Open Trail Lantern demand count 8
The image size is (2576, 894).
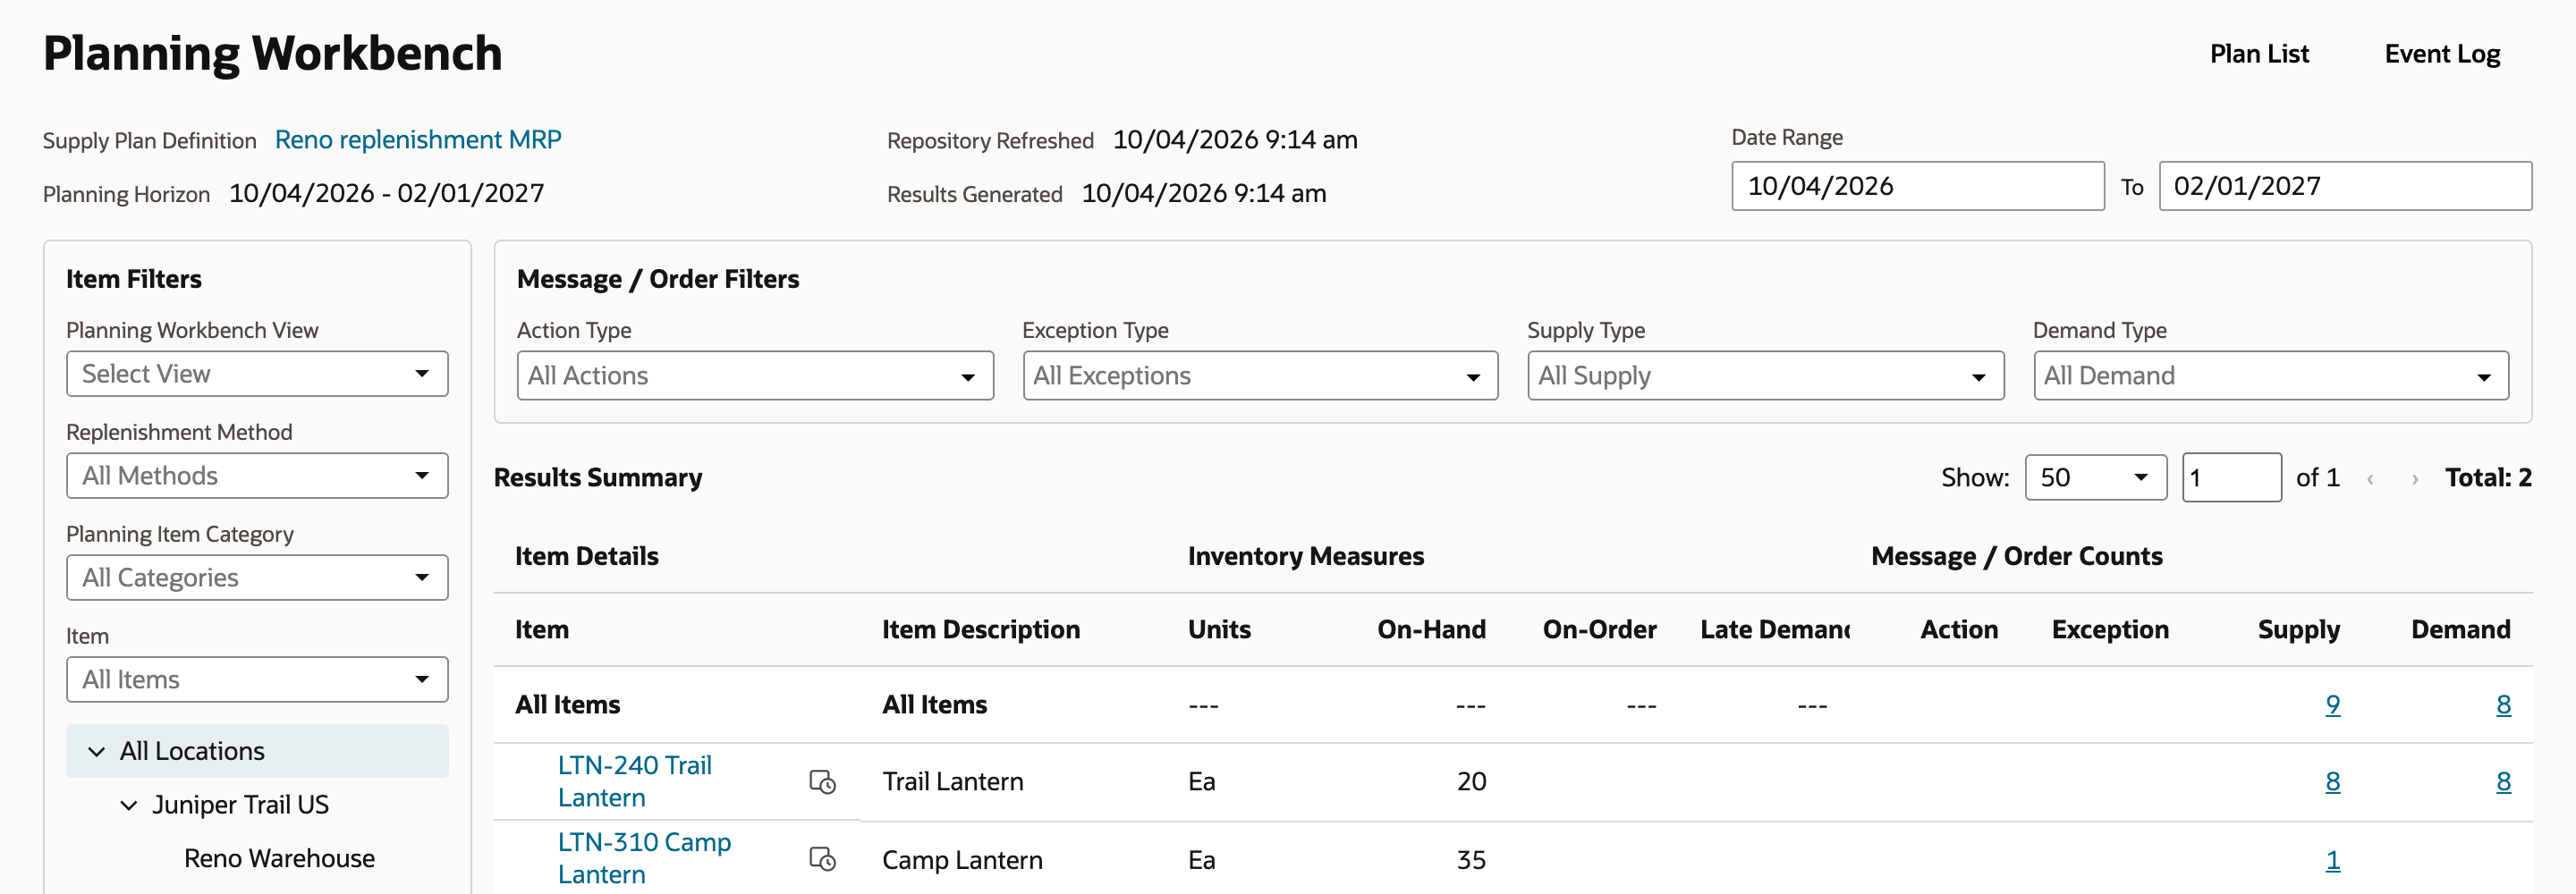[x=2503, y=782]
